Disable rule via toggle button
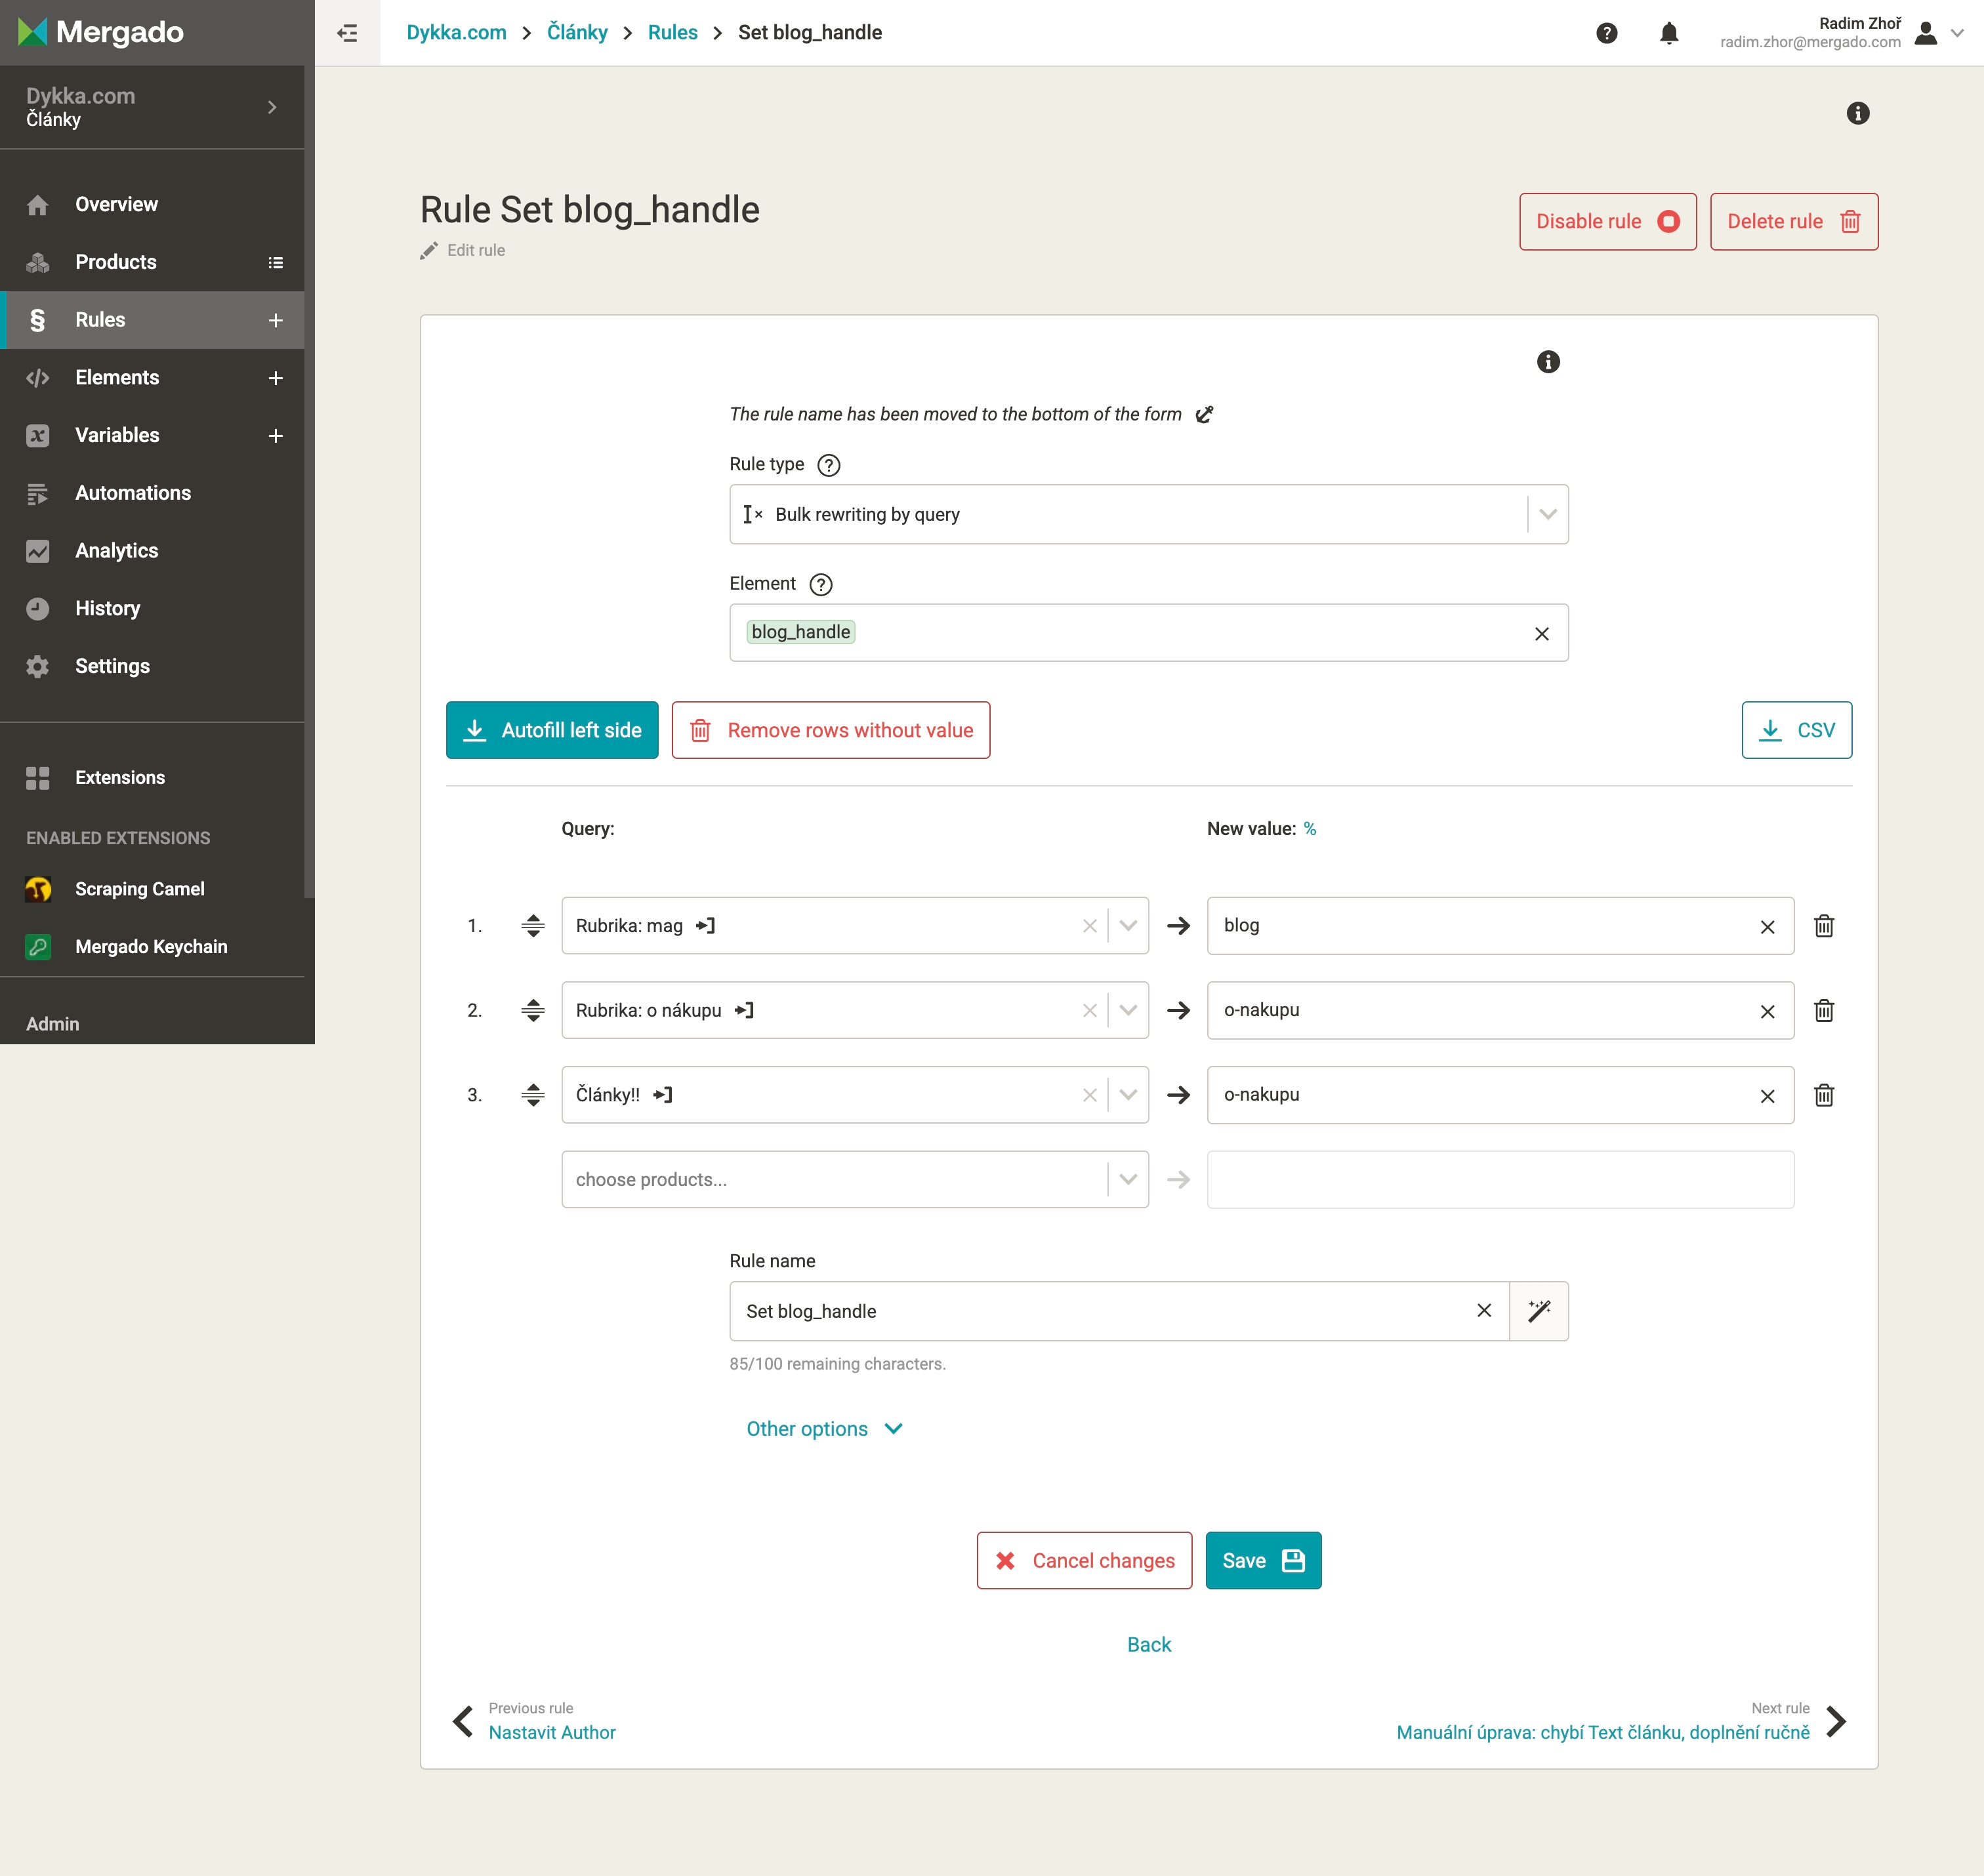 tap(1607, 222)
